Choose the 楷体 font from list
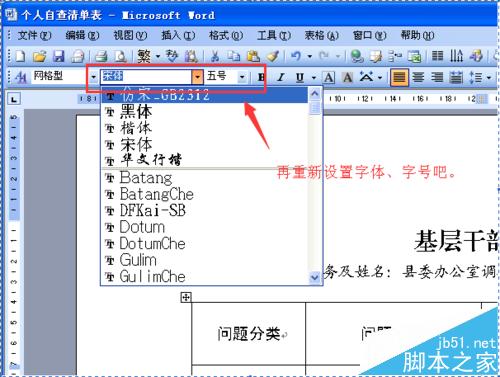The image size is (500, 377). [x=204, y=128]
